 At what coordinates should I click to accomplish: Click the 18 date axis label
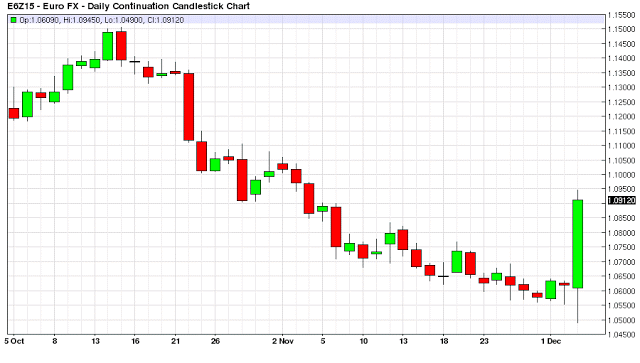(444, 341)
